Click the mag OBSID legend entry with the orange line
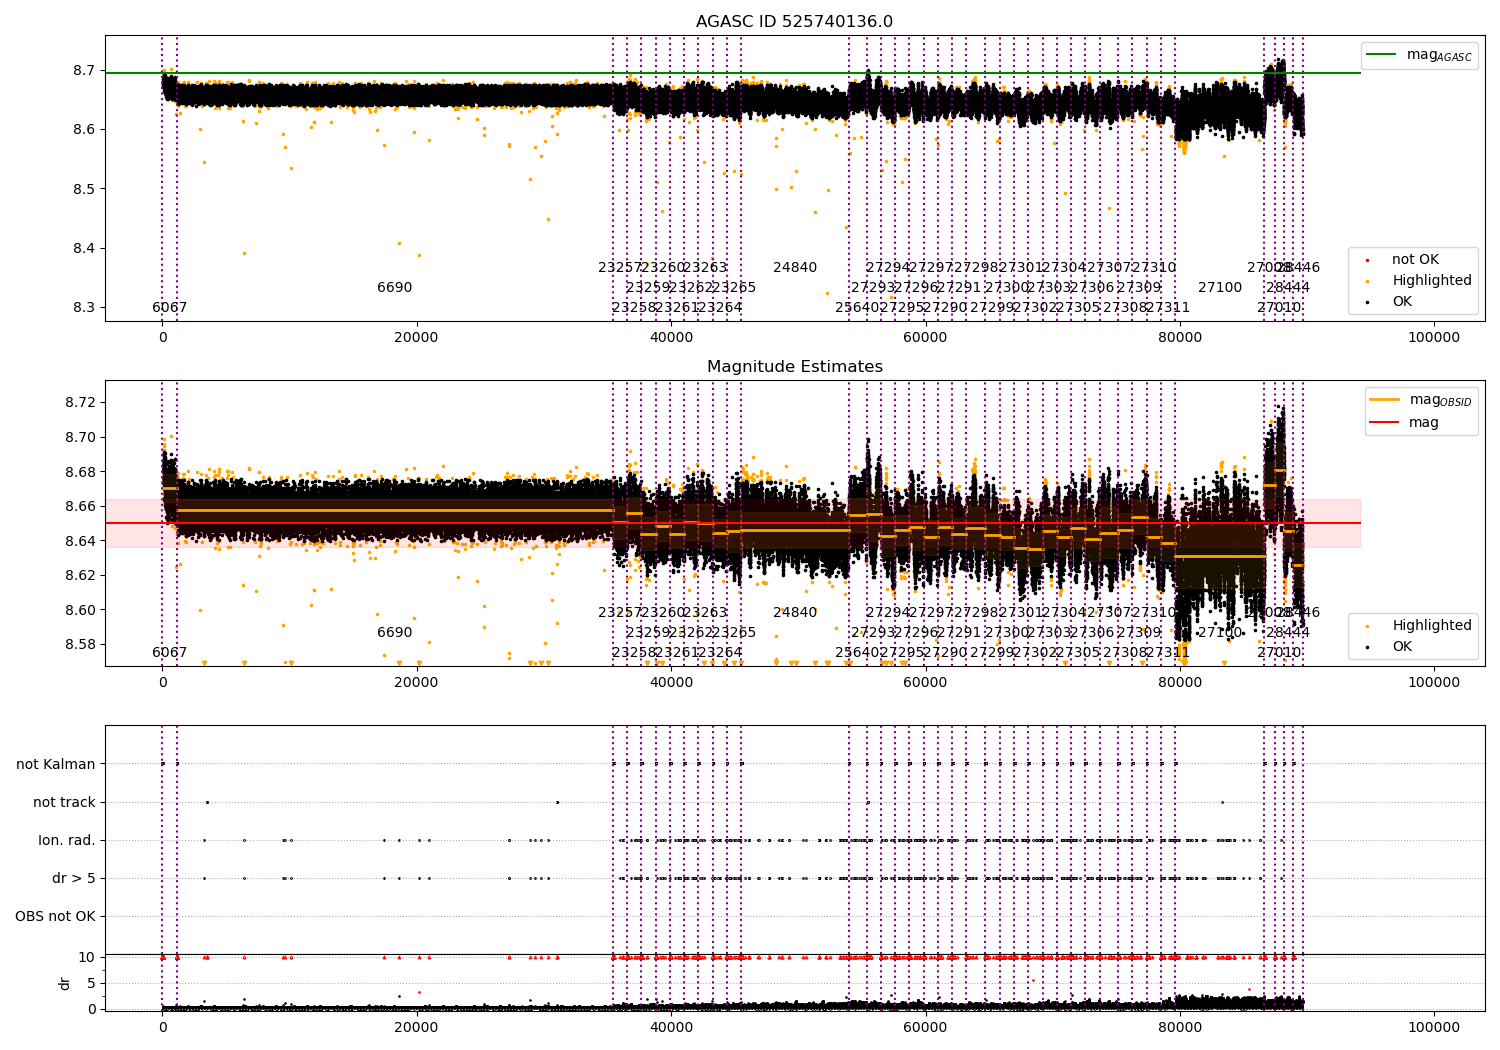Screen dimensions: 1500x1050 click(1421, 400)
